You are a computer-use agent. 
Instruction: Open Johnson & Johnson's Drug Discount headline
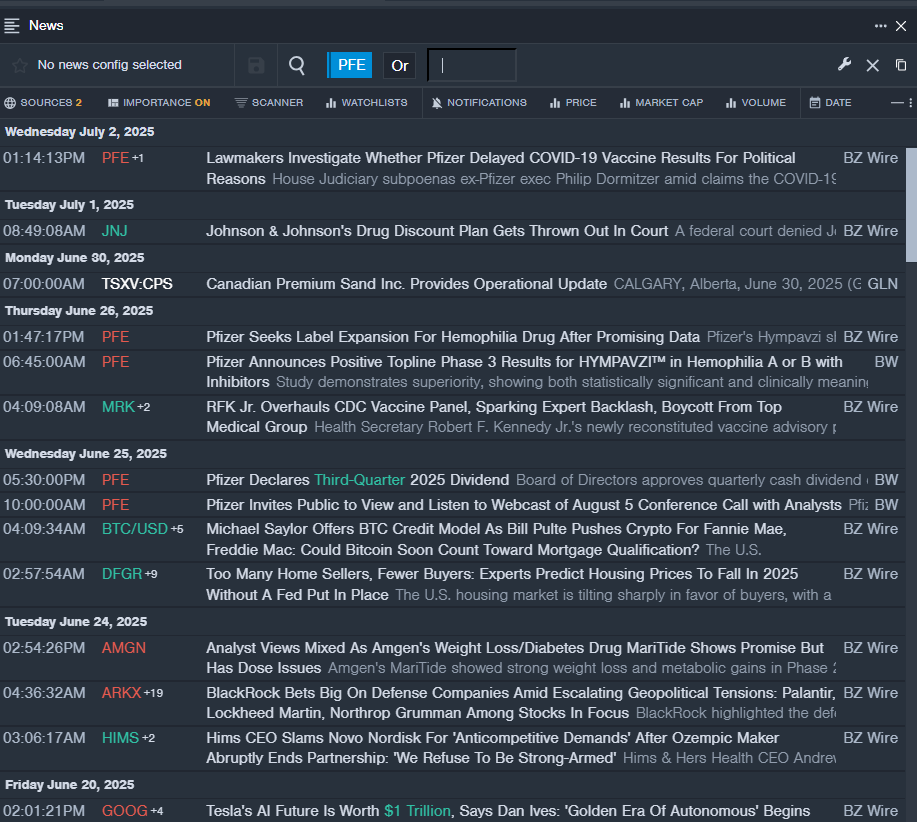click(x=437, y=231)
